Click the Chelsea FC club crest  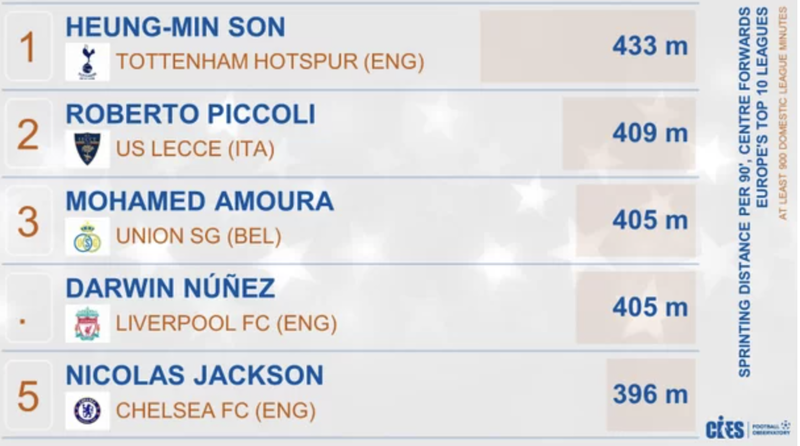[x=87, y=411]
